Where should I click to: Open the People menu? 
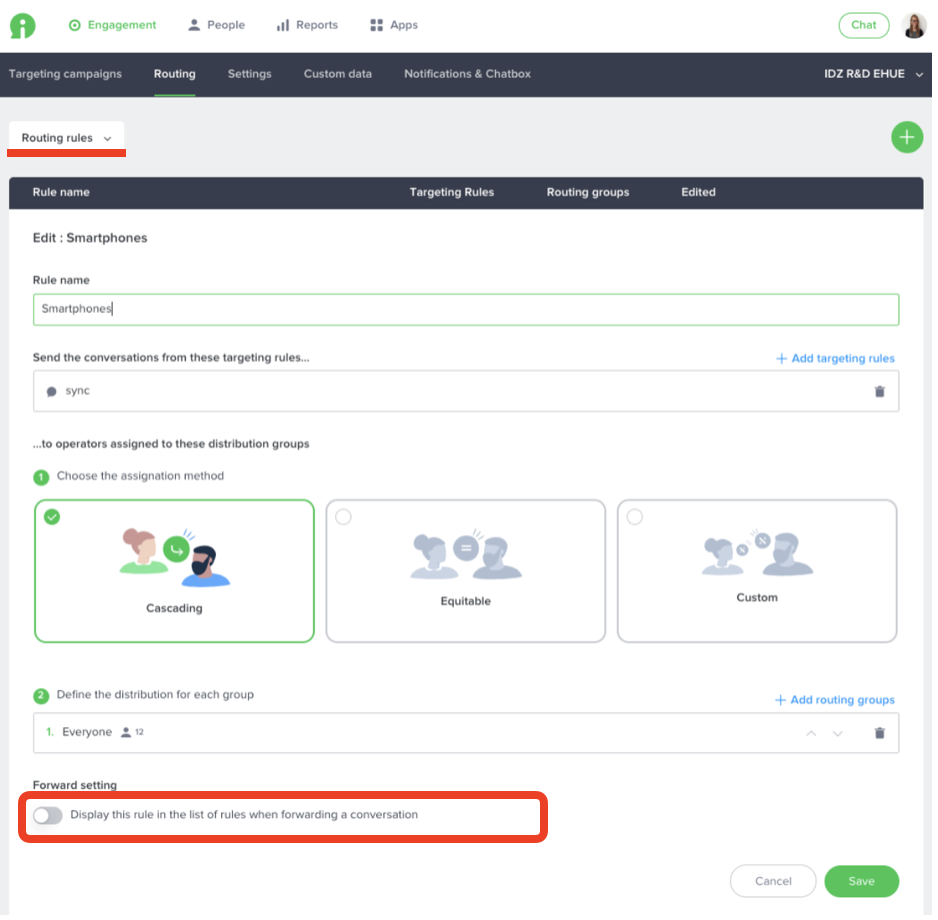pos(217,25)
